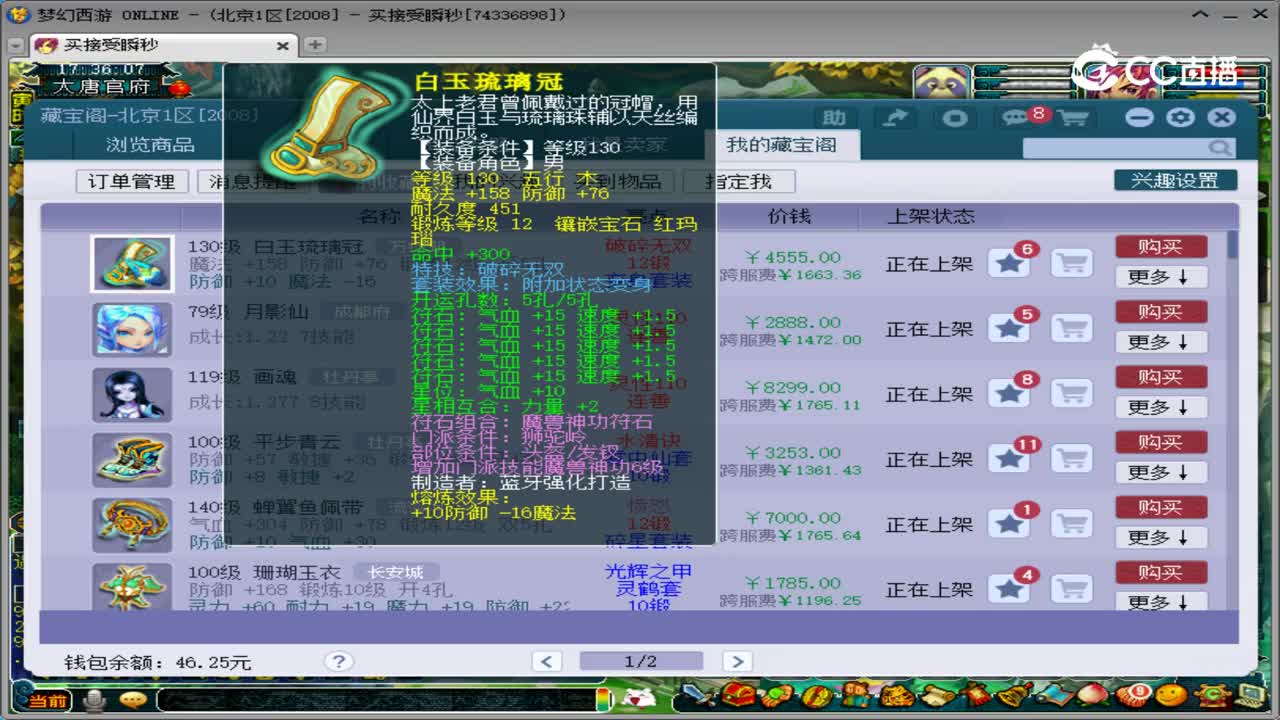Buy the 平步青云 shoes with 购买 button
The image size is (1280, 720).
1161,442
